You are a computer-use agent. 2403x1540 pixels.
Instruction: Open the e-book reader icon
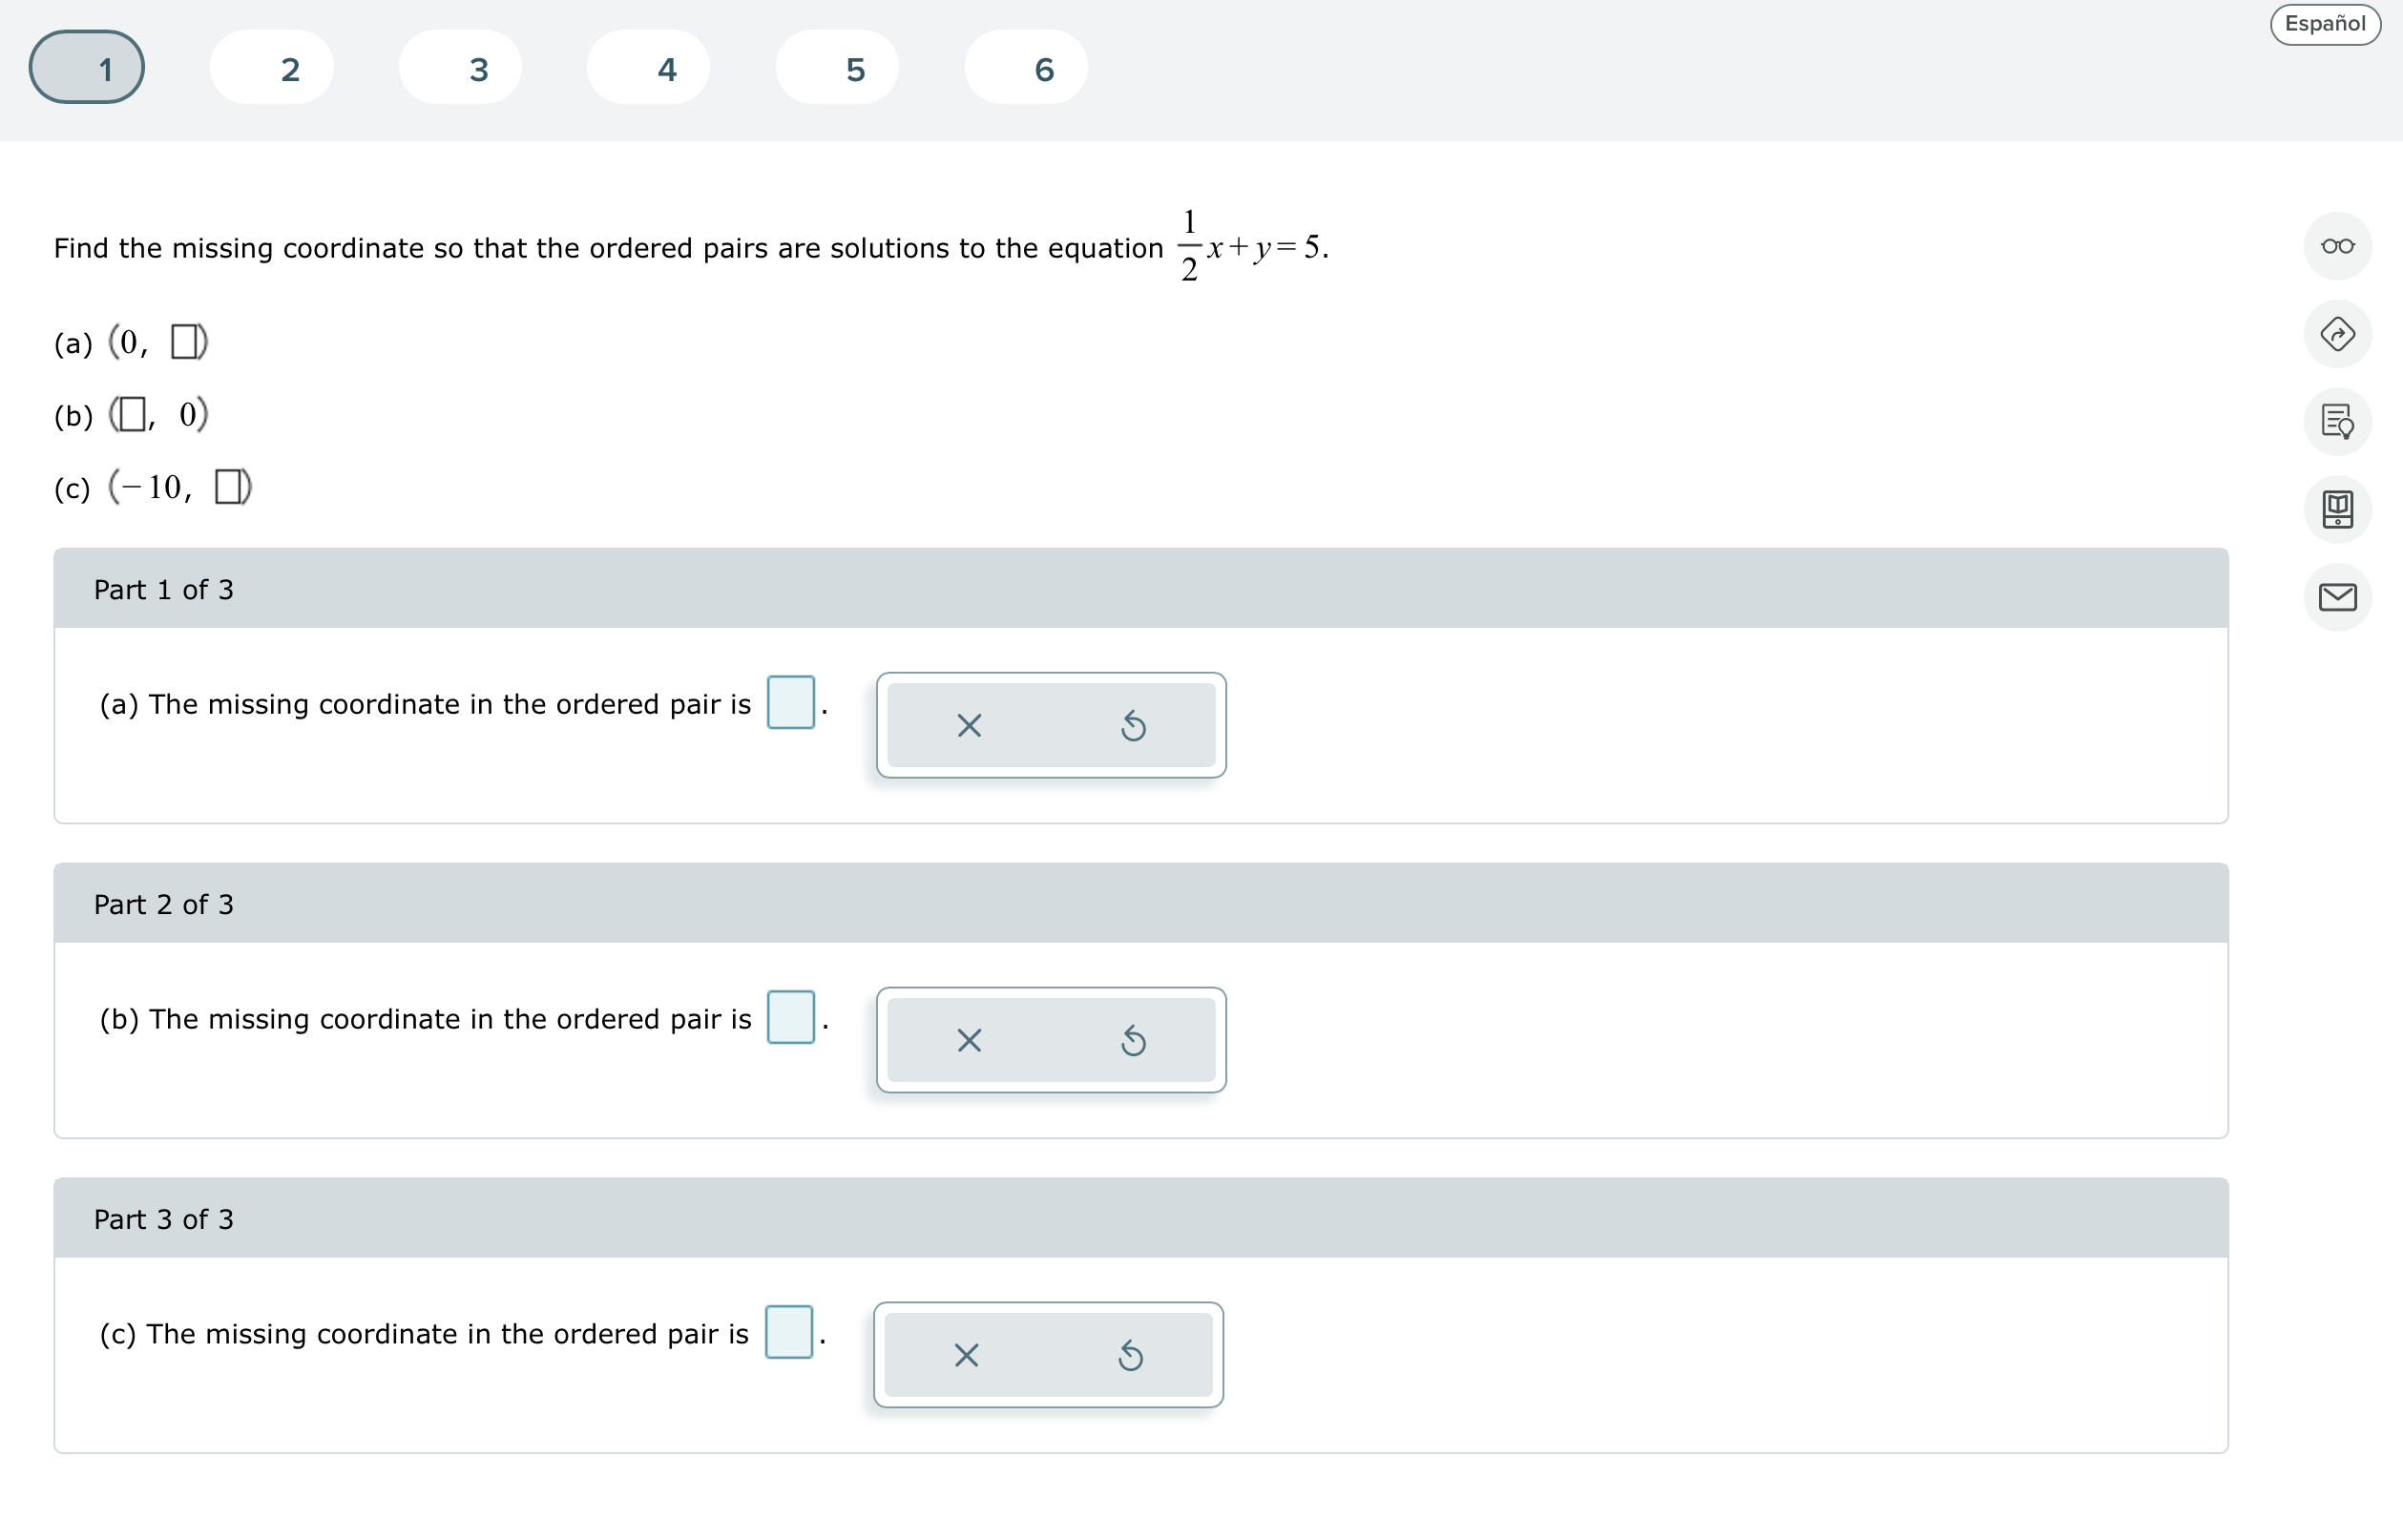pyautogui.click(x=2337, y=510)
